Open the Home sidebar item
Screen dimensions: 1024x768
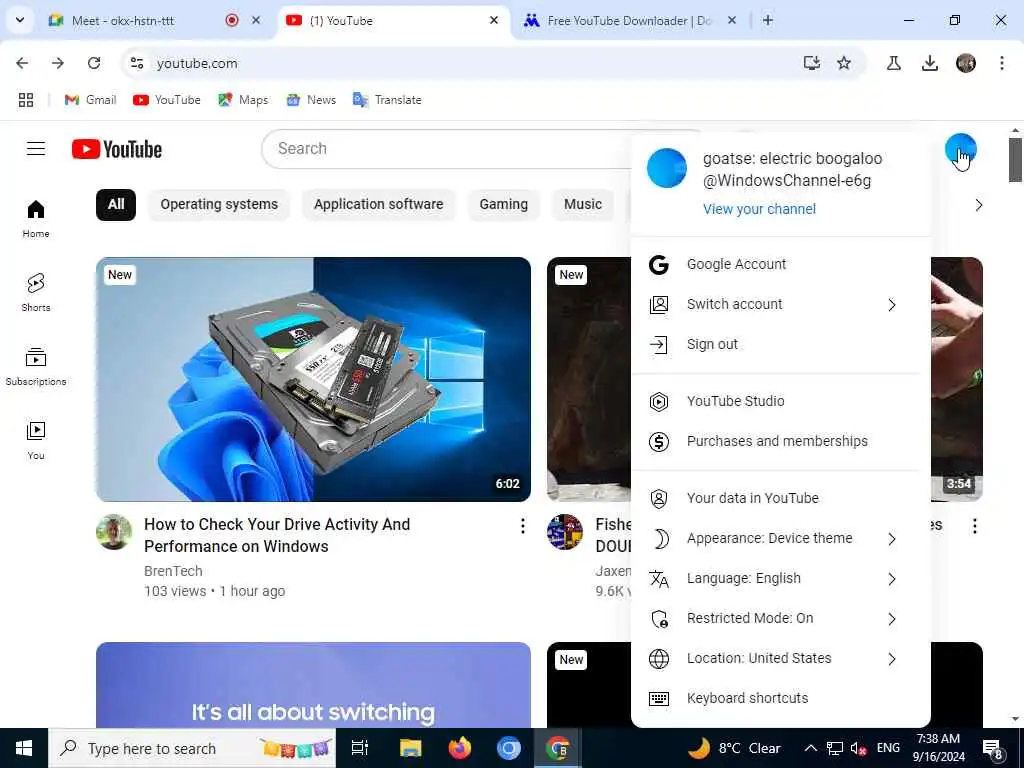pyautogui.click(x=36, y=219)
